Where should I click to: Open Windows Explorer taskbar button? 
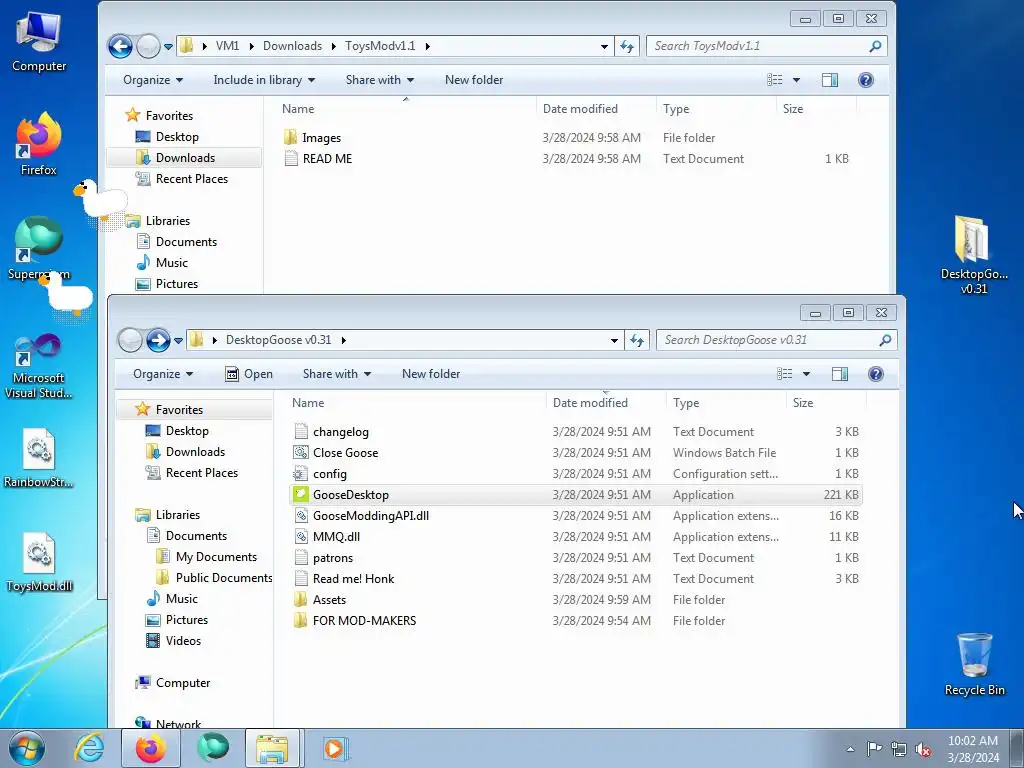[x=272, y=748]
